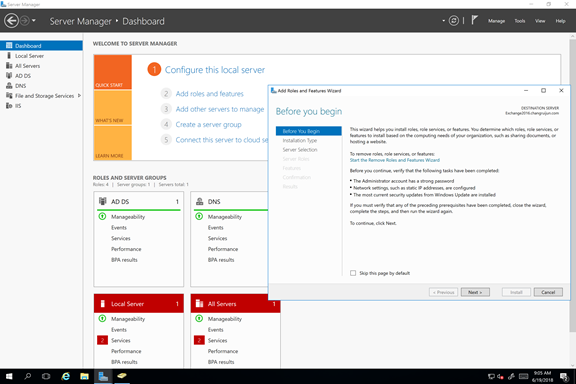Open the Help menu
576x384 pixels.
(560, 21)
